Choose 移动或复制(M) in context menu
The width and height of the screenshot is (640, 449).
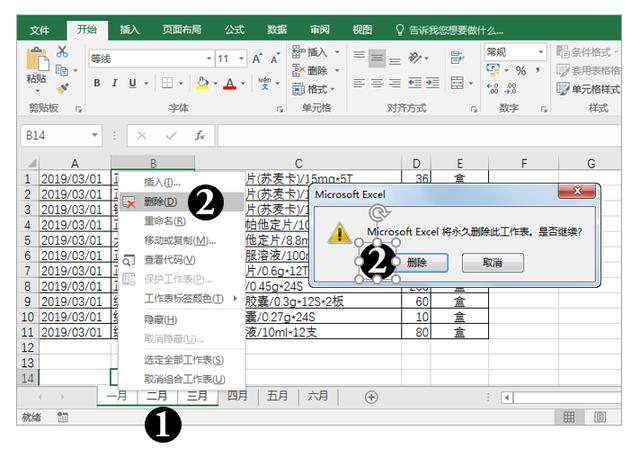(x=180, y=240)
